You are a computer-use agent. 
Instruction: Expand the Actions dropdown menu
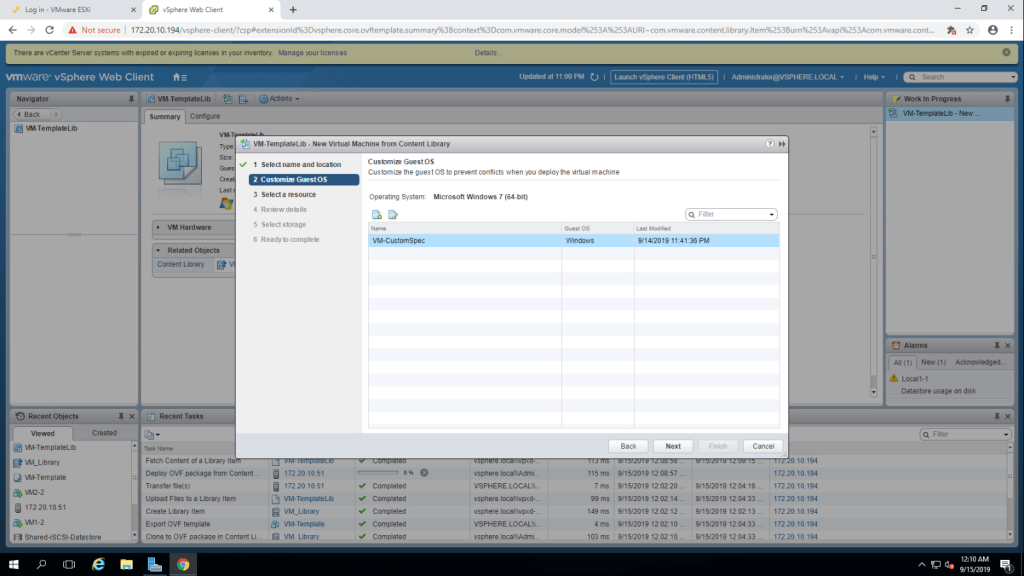pos(279,99)
